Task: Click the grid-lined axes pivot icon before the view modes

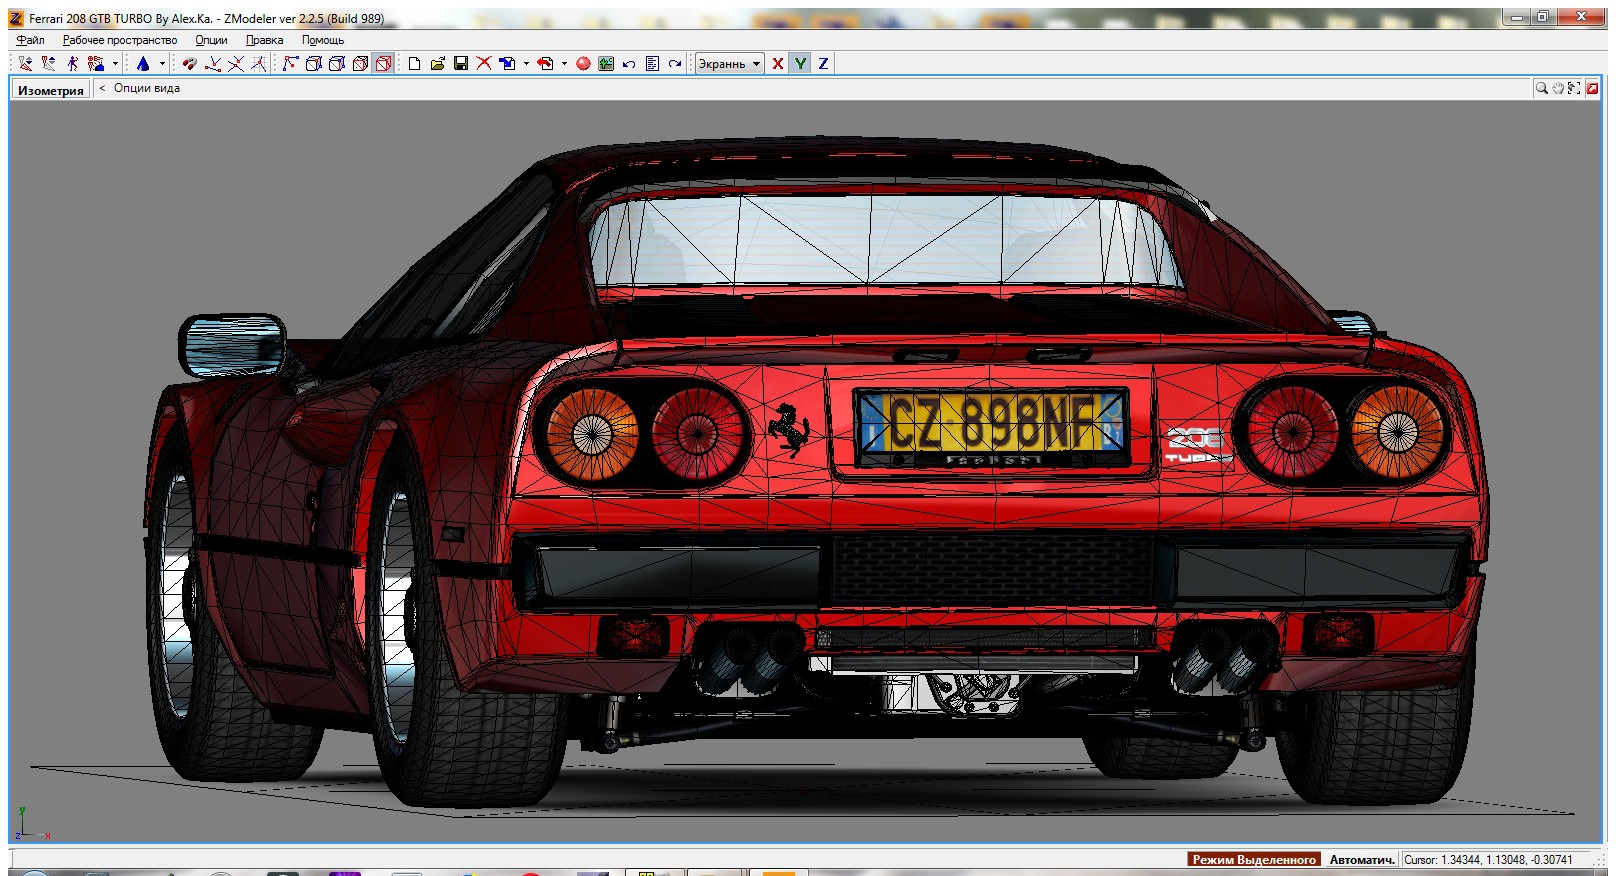Action: pos(259,63)
